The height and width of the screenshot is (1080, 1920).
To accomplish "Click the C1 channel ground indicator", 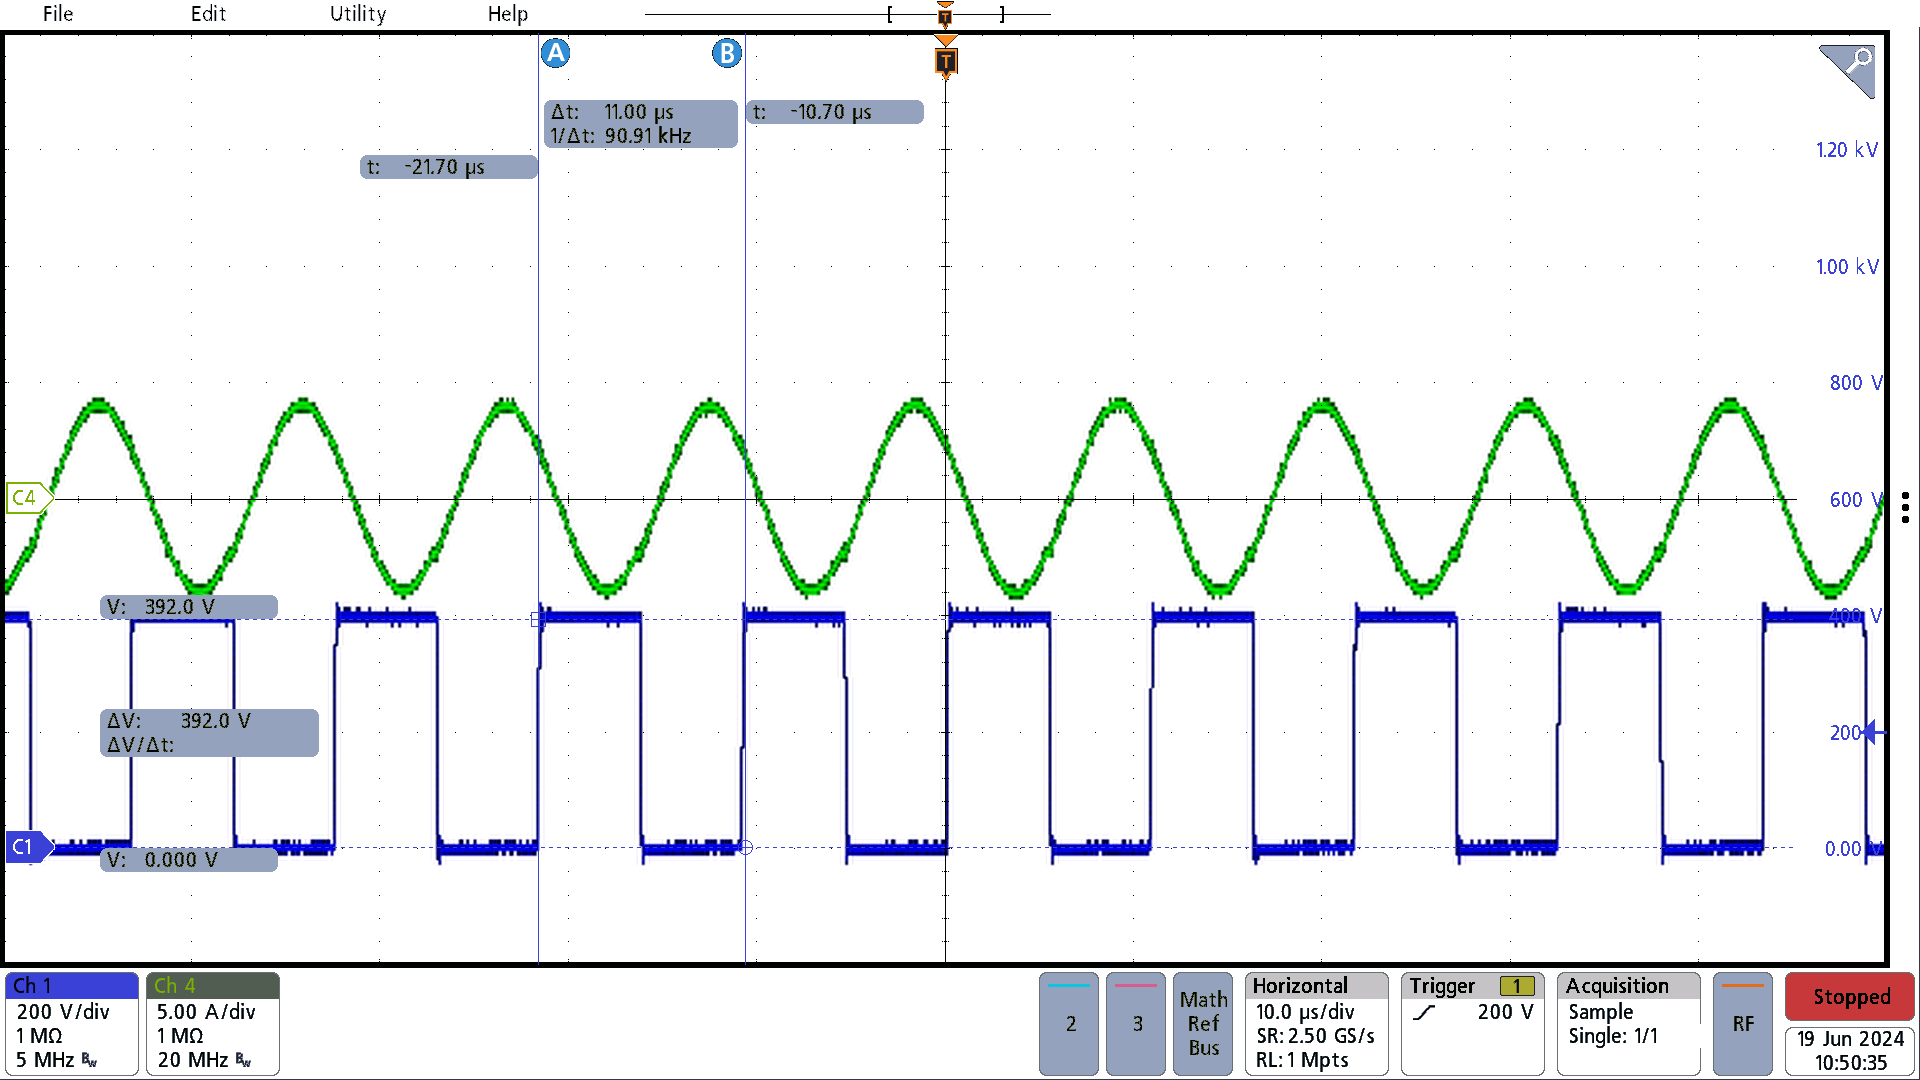I will [28, 847].
